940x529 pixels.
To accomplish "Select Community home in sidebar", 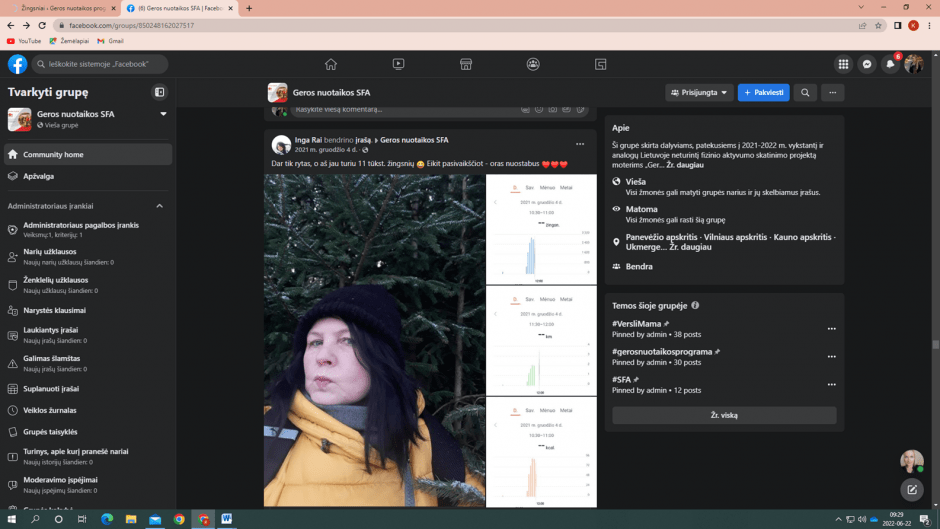I will (x=88, y=155).
